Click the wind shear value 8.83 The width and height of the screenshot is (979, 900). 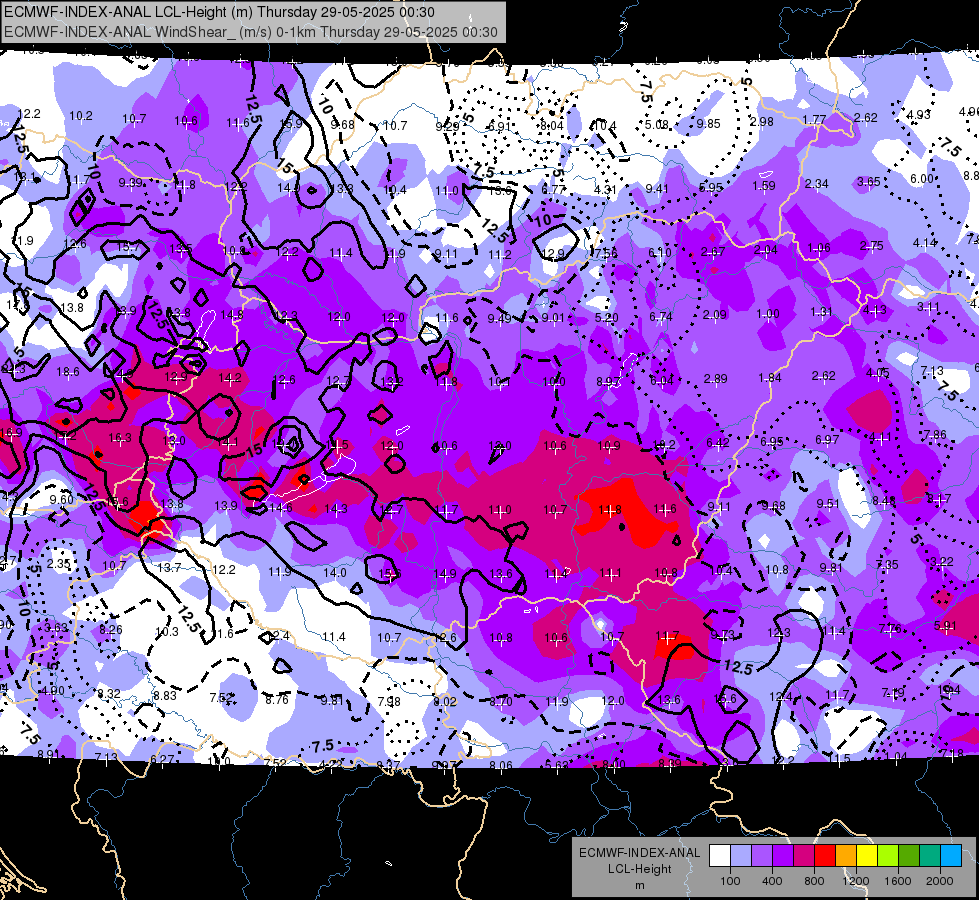pyautogui.click(x=165, y=695)
